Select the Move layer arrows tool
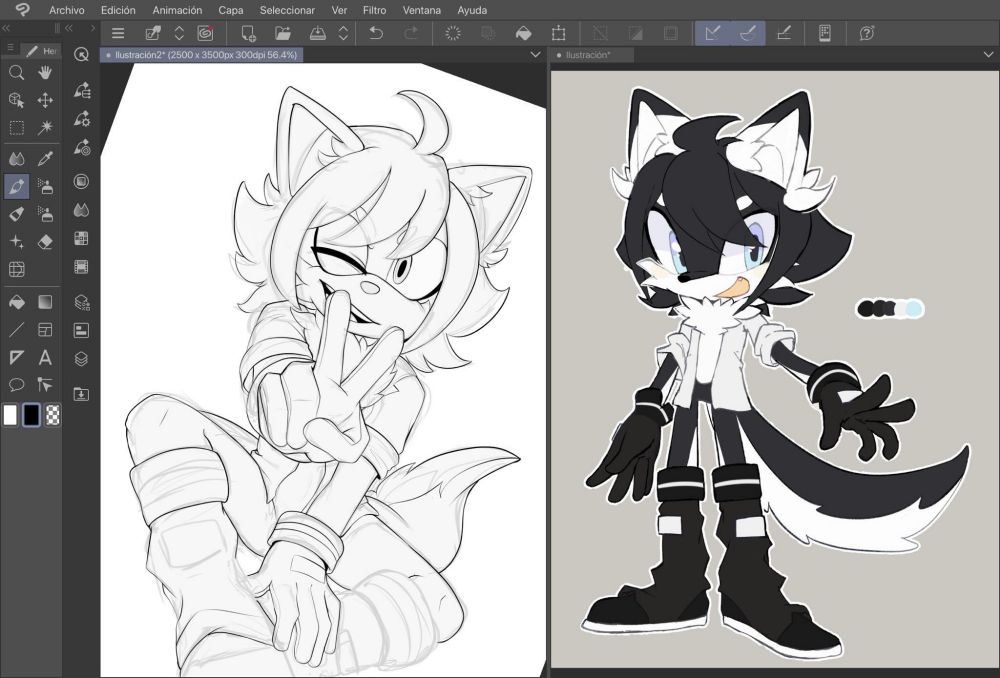The image size is (1000, 678). pos(45,100)
